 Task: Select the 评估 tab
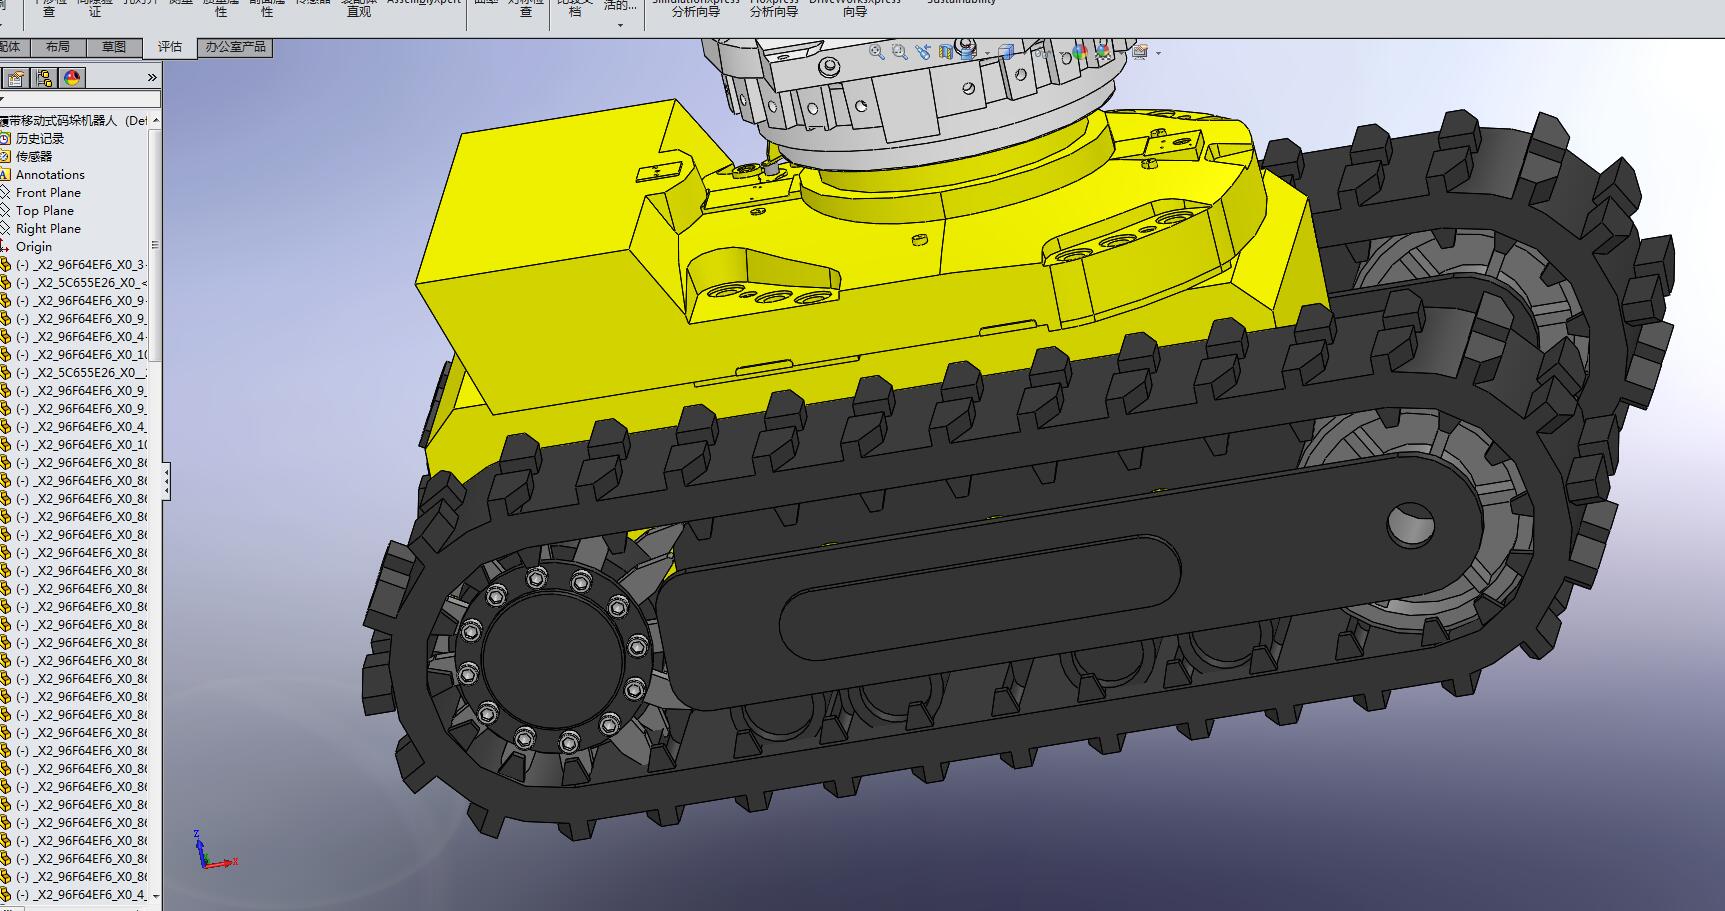coord(170,47)
